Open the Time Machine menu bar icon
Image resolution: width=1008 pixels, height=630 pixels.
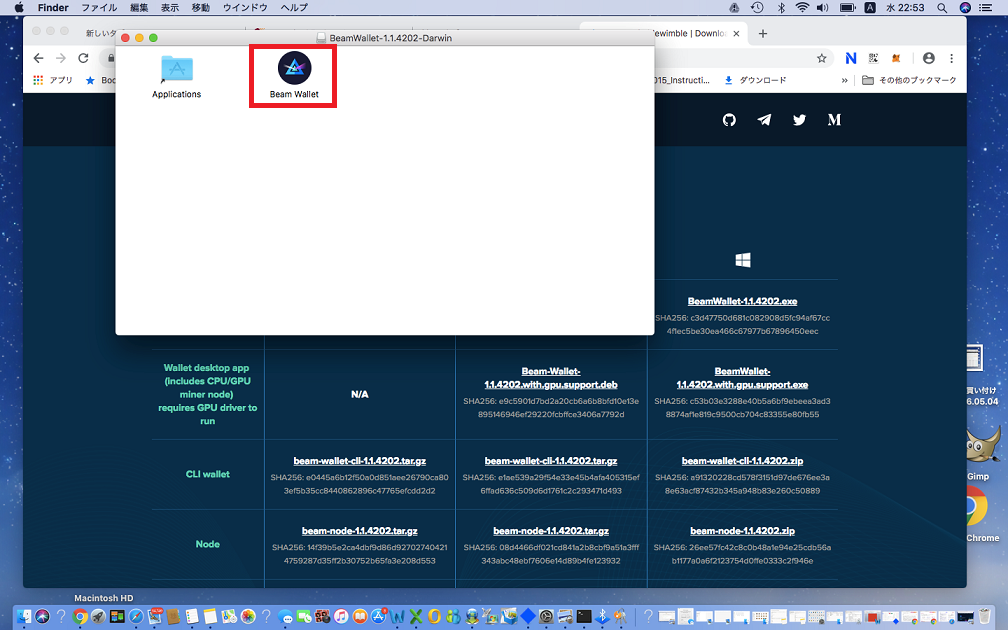coord(757,8)
